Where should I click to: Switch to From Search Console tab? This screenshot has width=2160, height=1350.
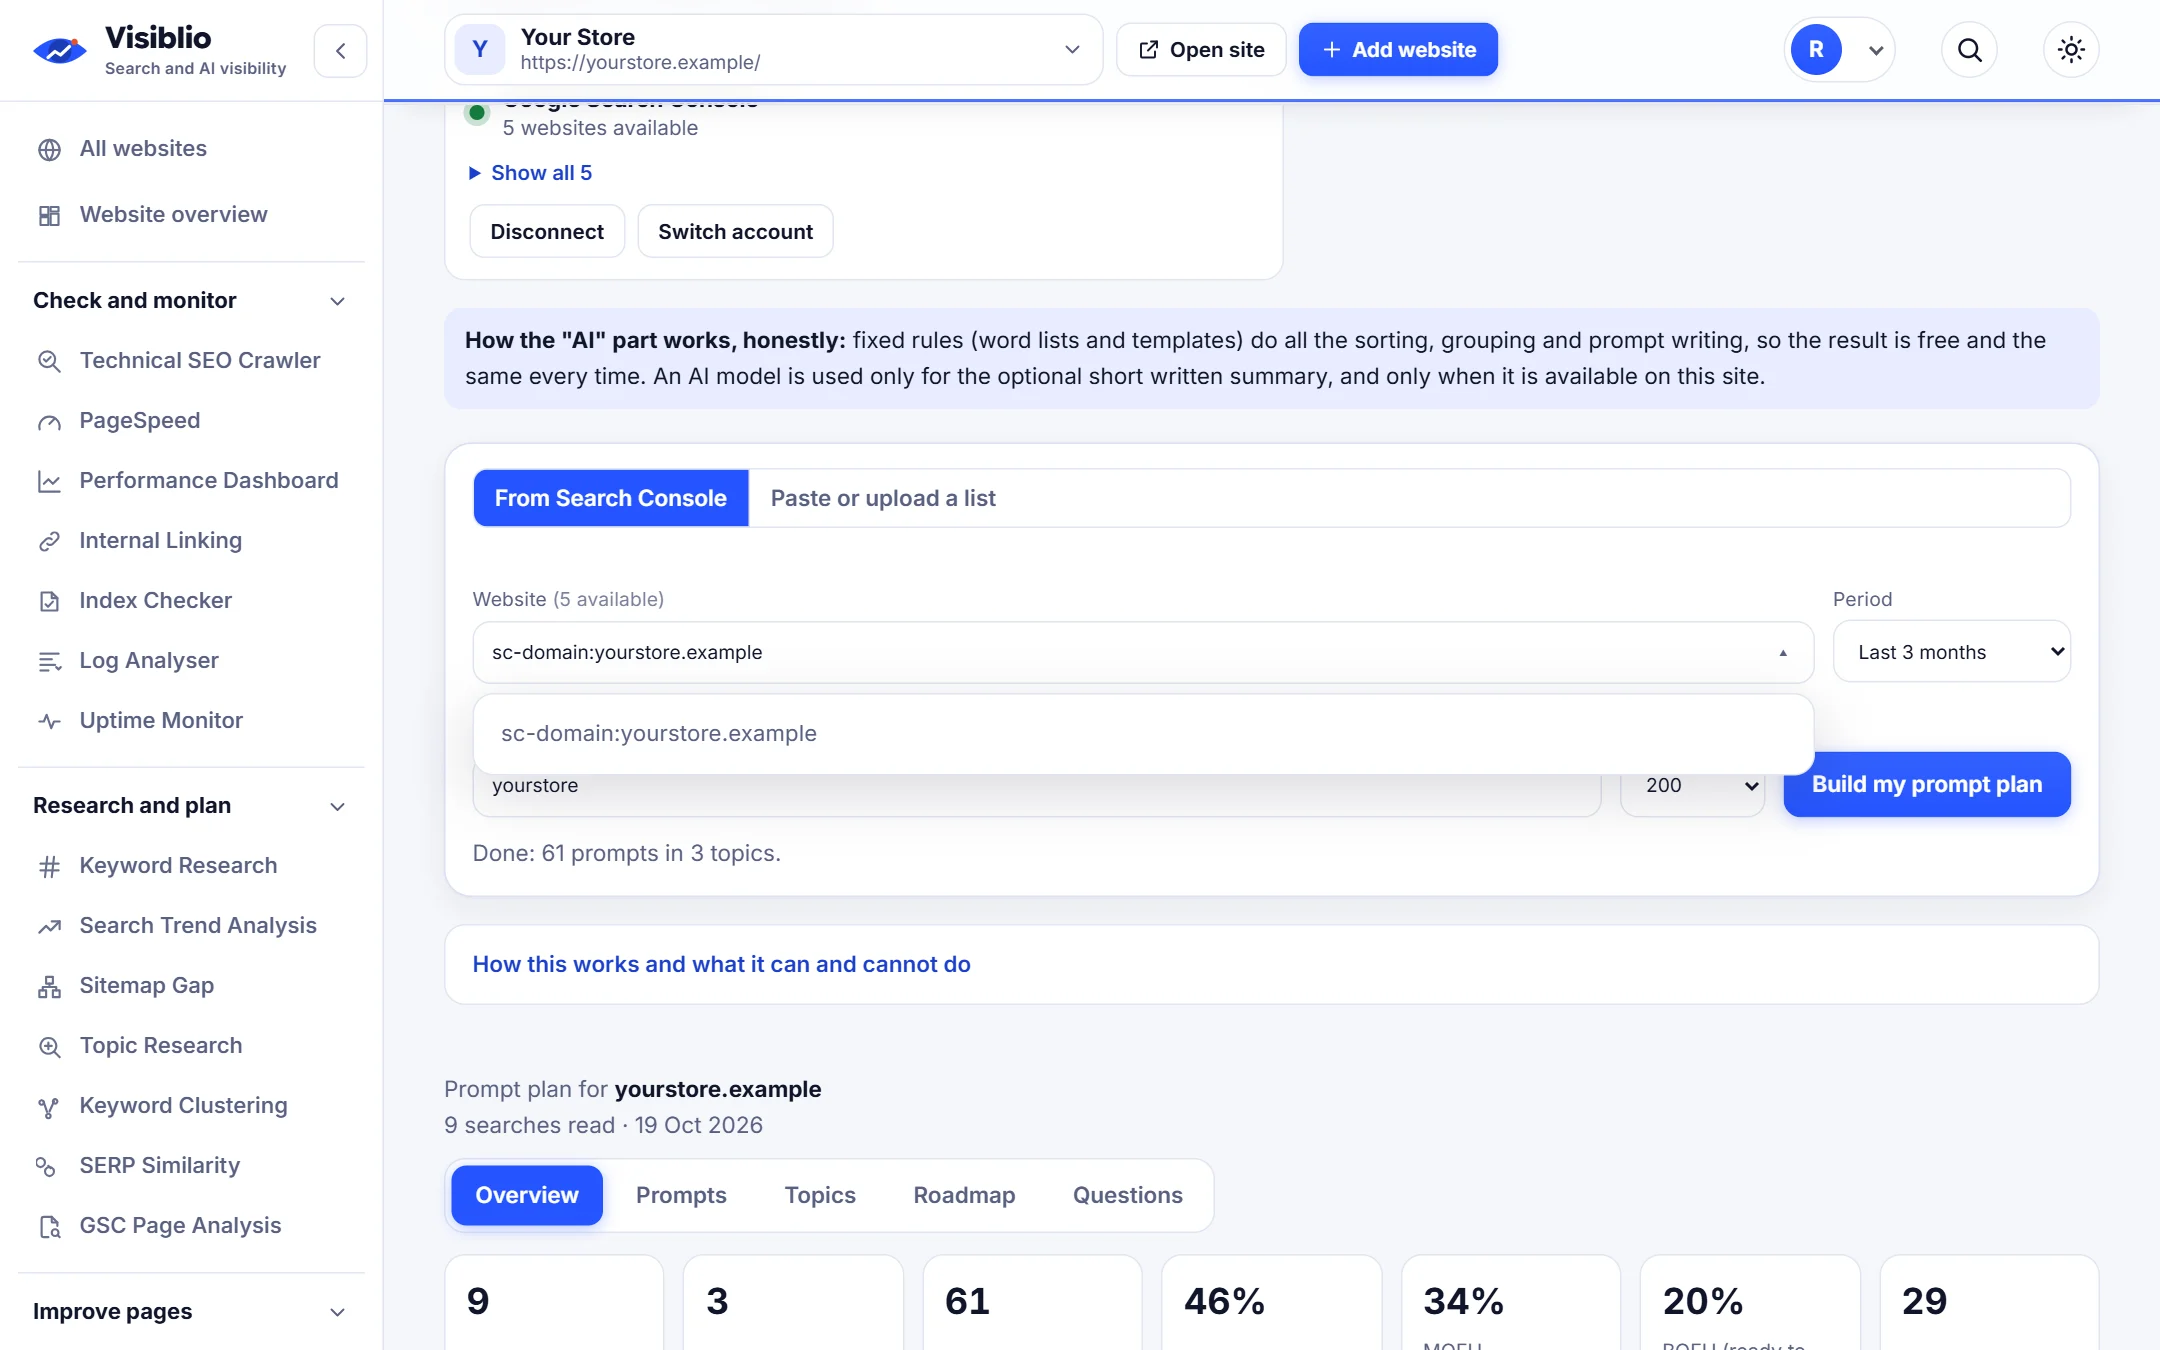(x=611, y=498)
